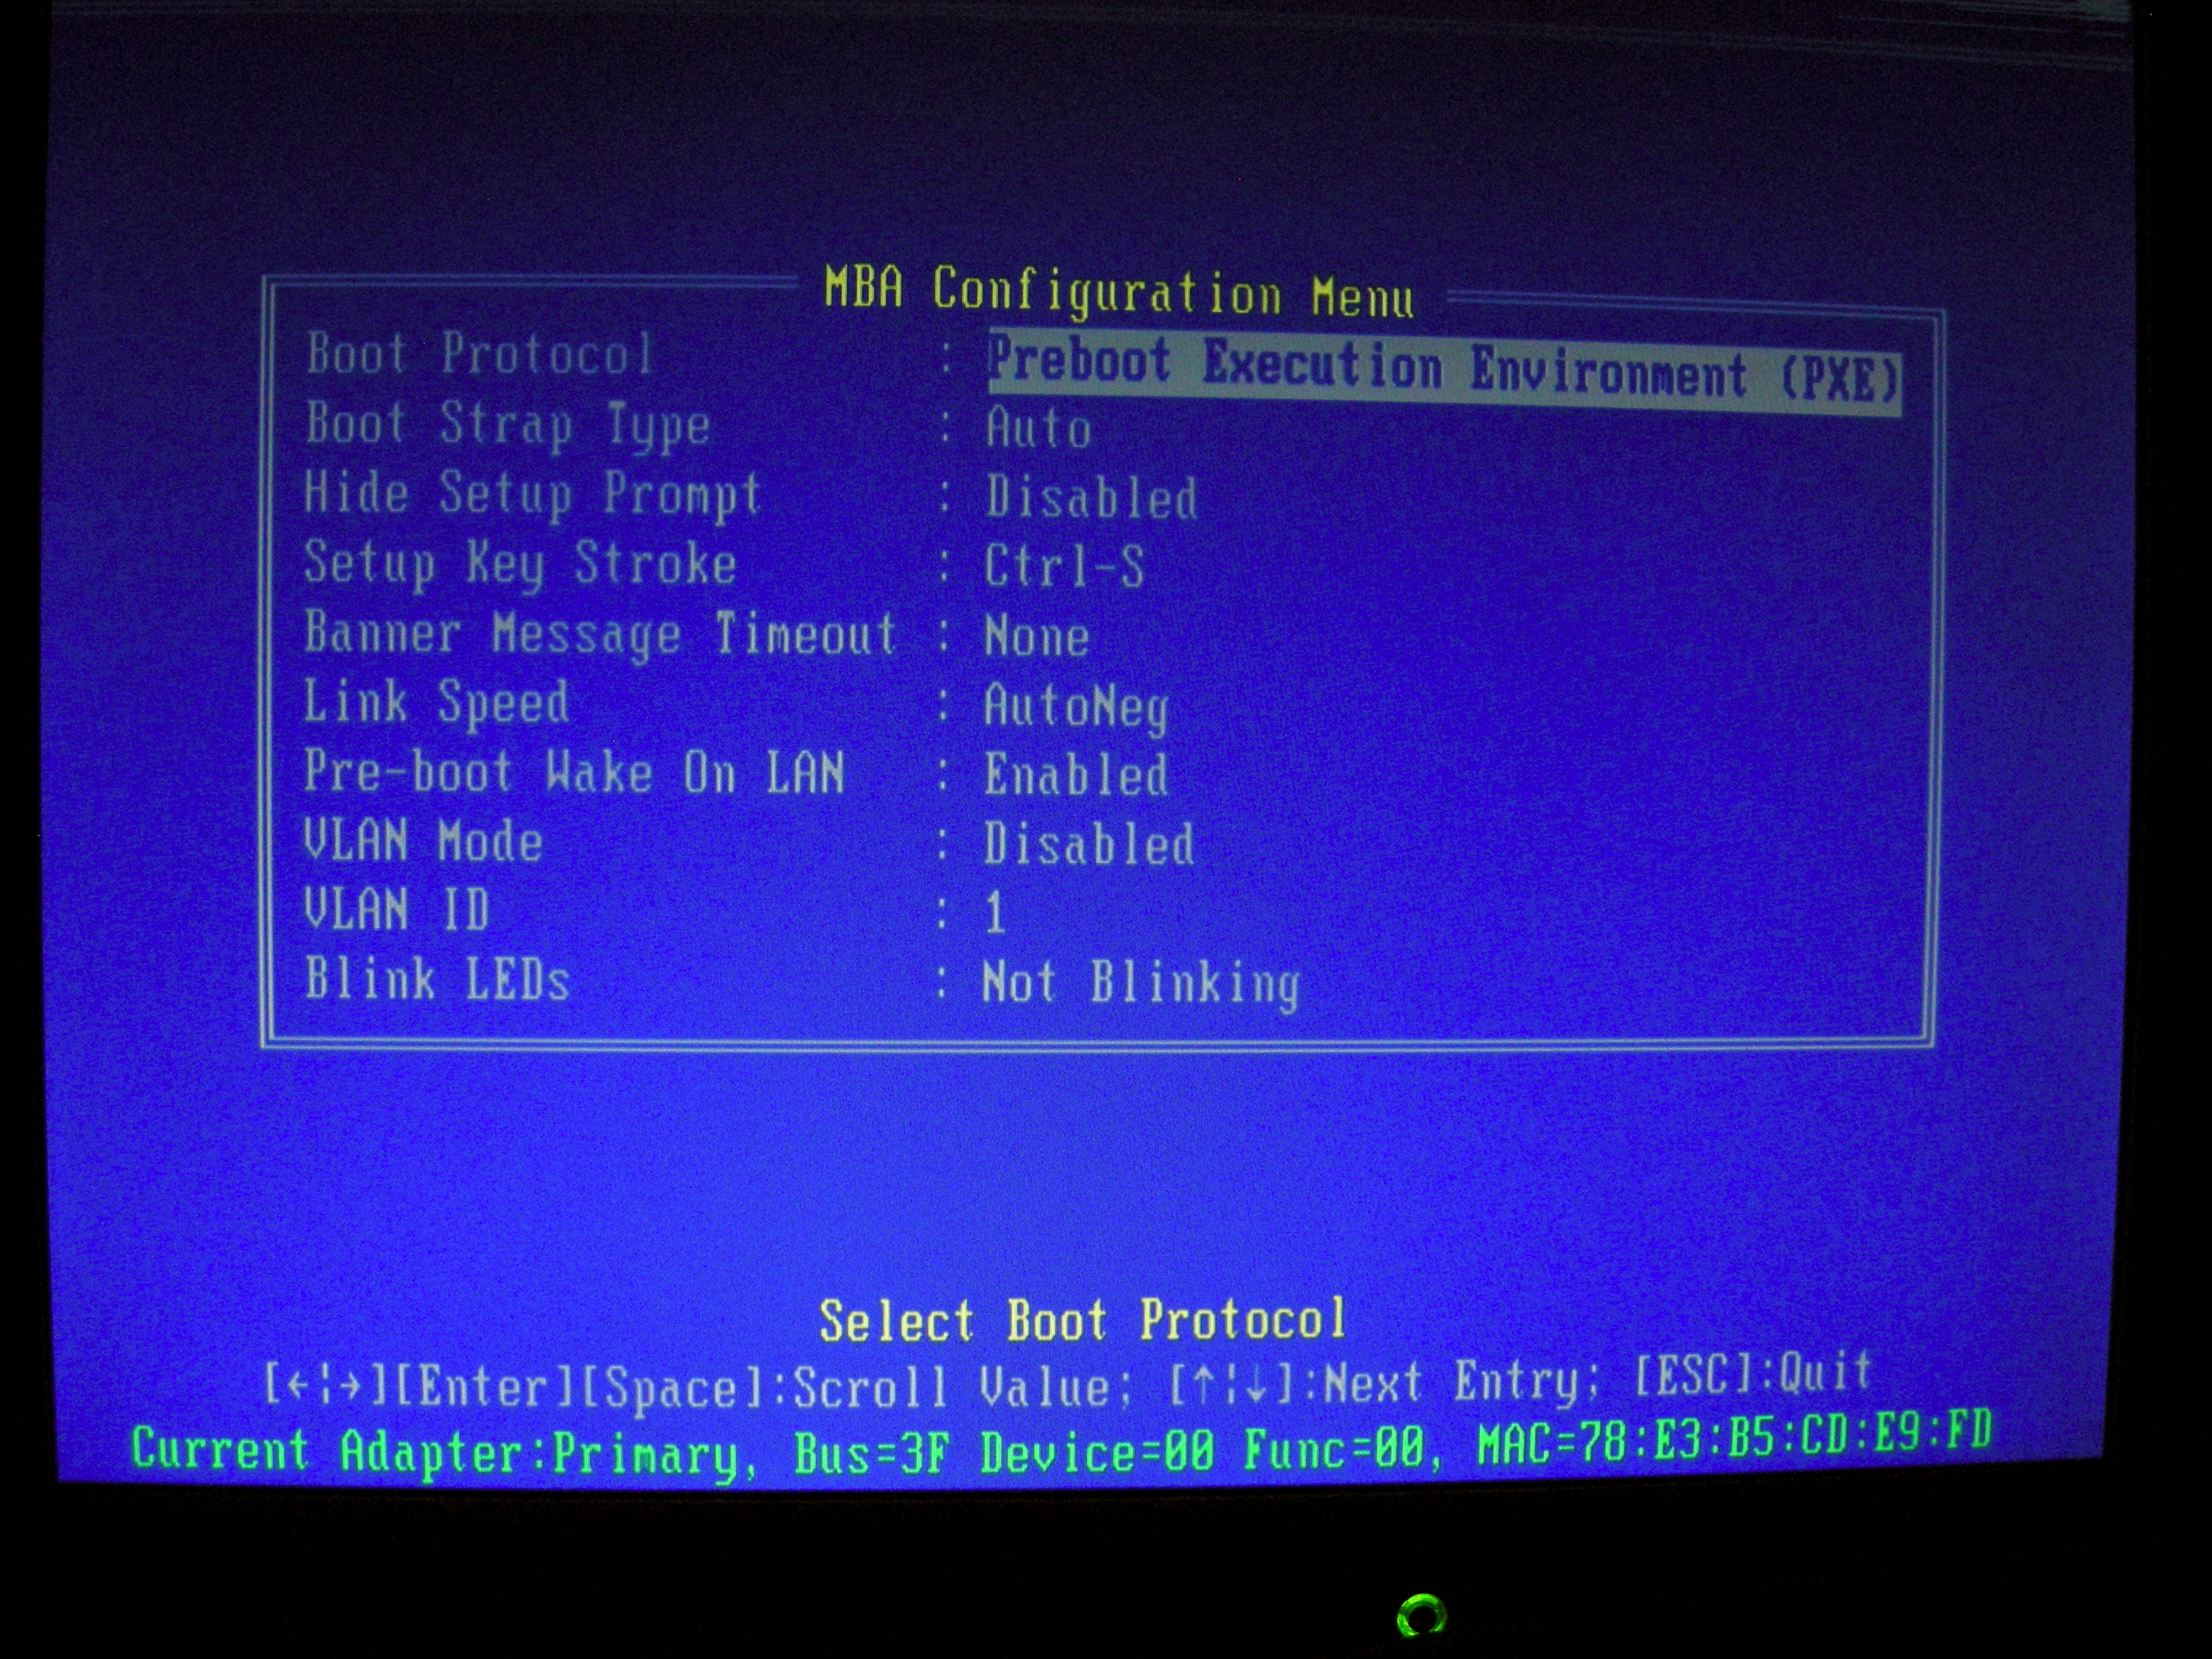Select the Link Speed menu entry

click(x=436, y=703)
